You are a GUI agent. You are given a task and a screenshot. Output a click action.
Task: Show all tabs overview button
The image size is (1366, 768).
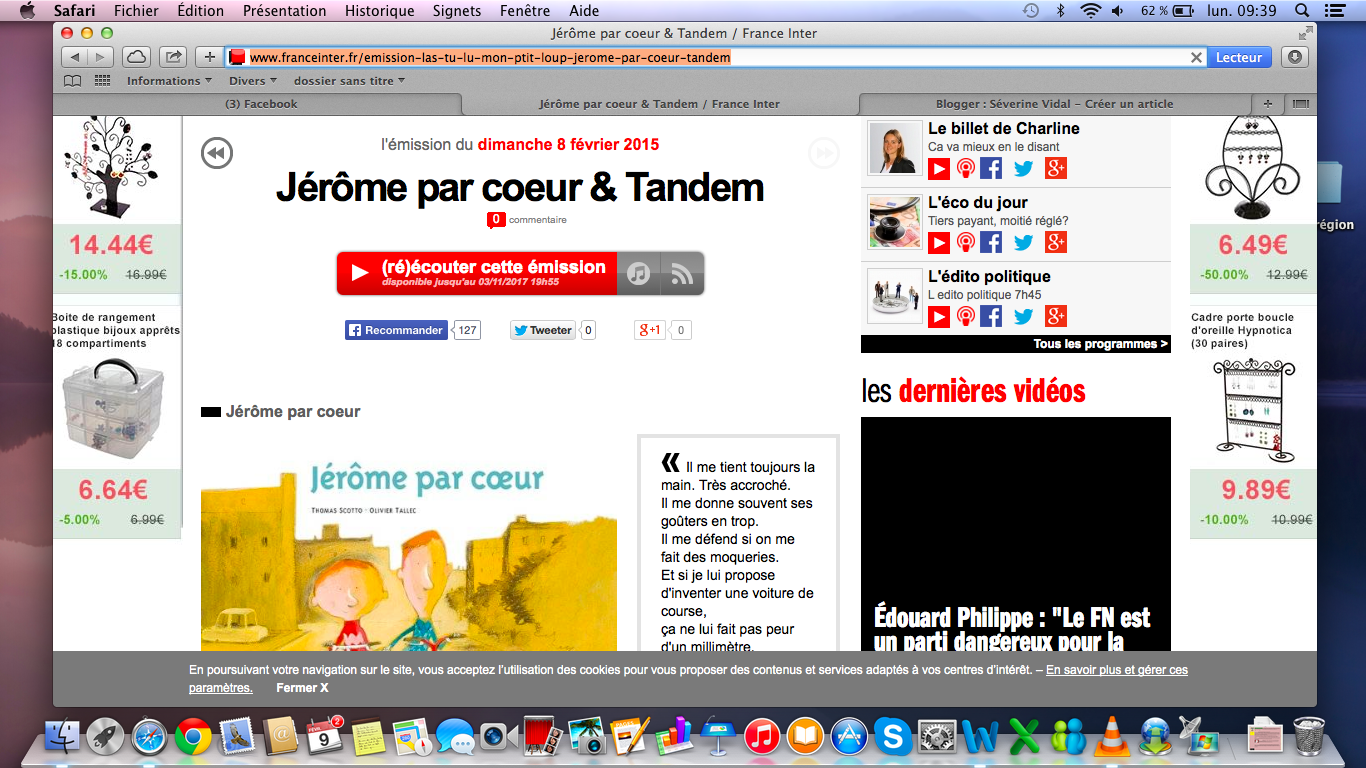coord(1300,104)
